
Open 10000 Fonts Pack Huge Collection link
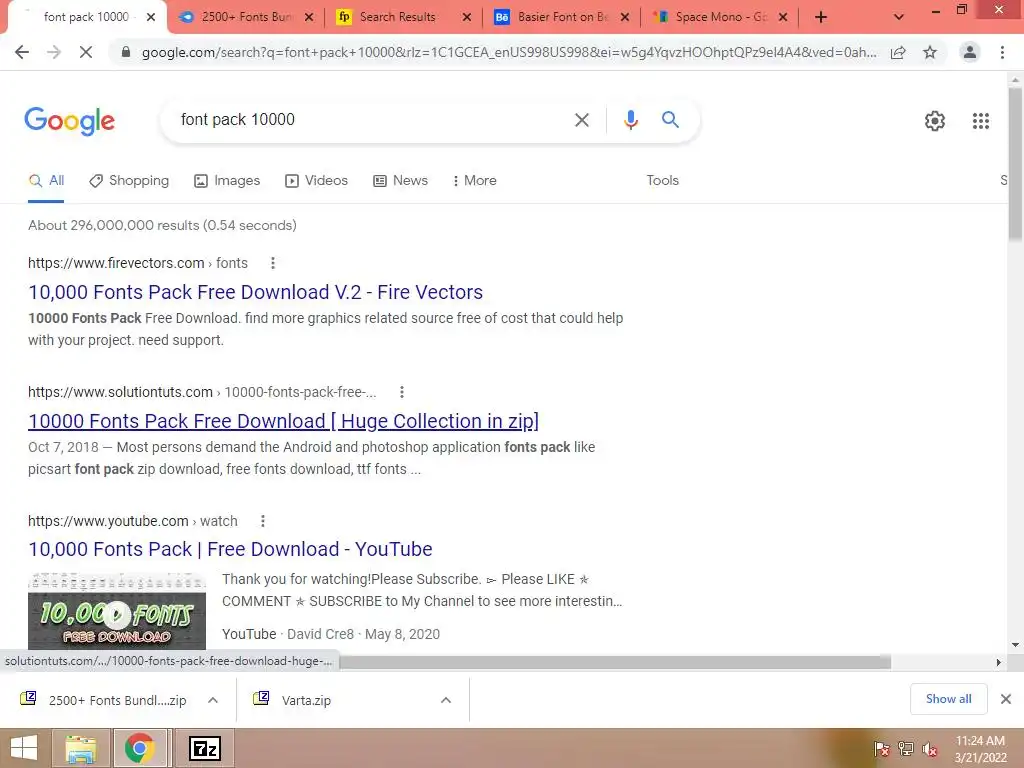pyautogui.click(x=283, y=421)
